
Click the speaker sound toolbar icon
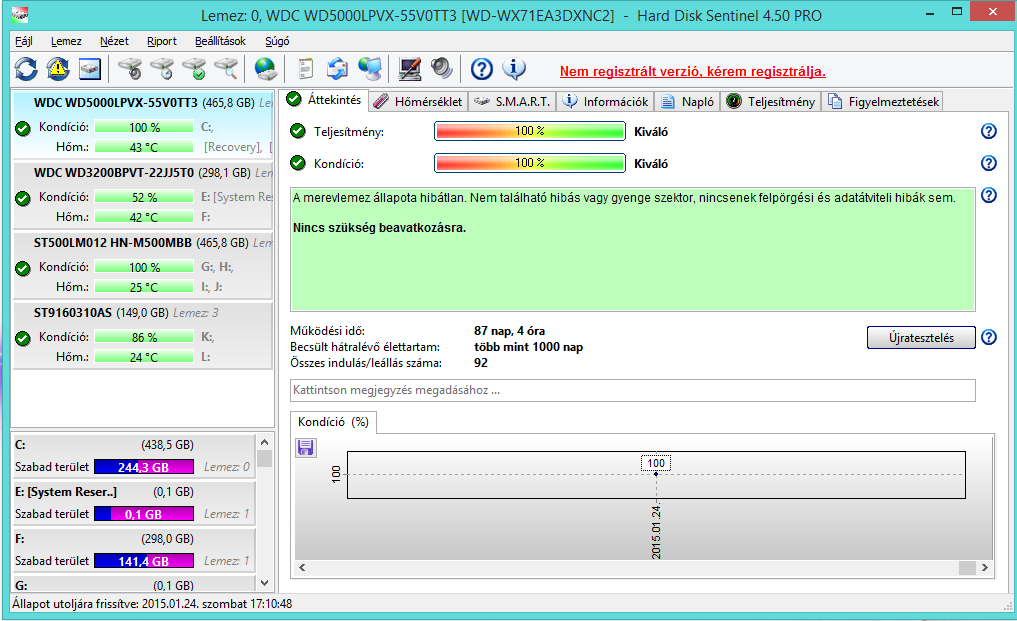click(x=442, y=69)
